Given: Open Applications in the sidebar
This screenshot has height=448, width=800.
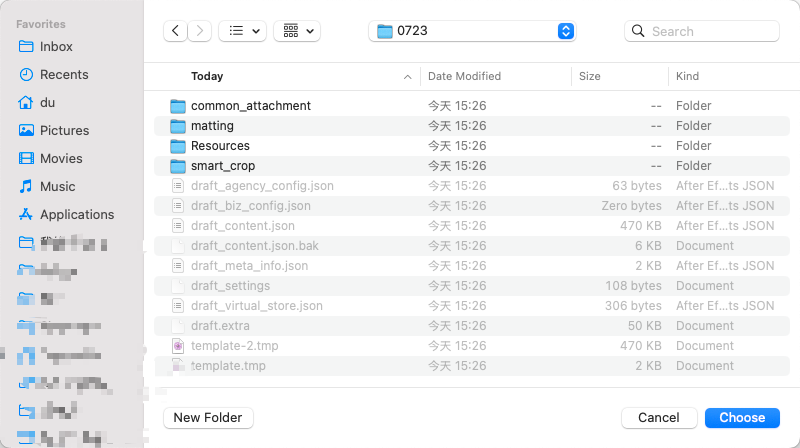Looking at the screenshot, I should point(77,214).
